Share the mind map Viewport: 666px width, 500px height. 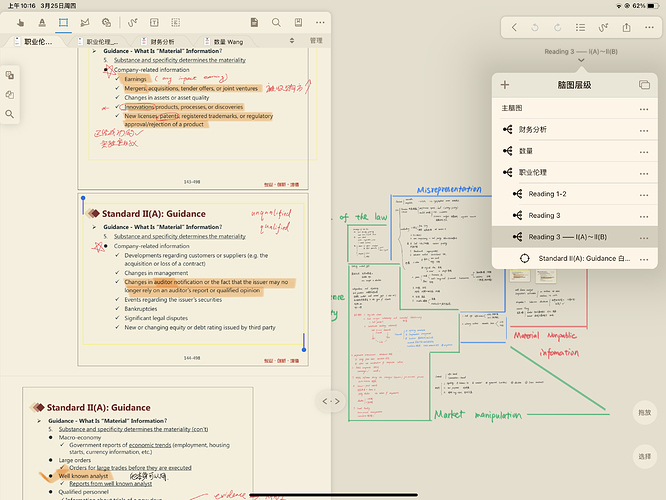coord(626,28)
